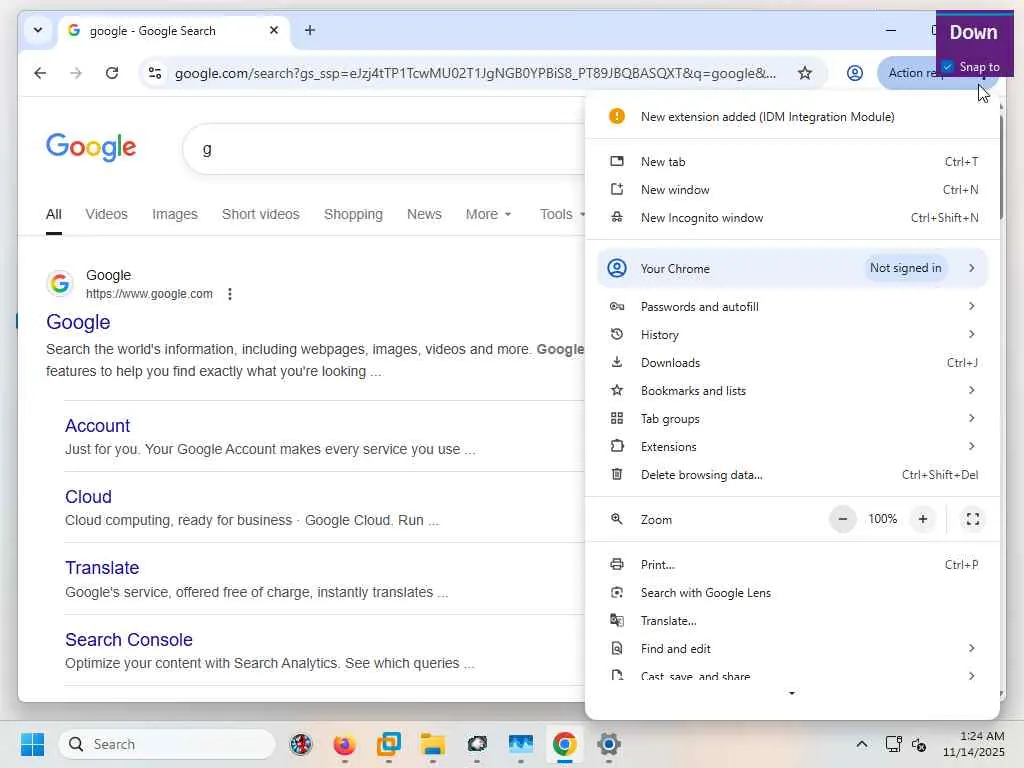Go back using the browser back arrow
This screenshot has width=1024, height=768.
[40, 73]
